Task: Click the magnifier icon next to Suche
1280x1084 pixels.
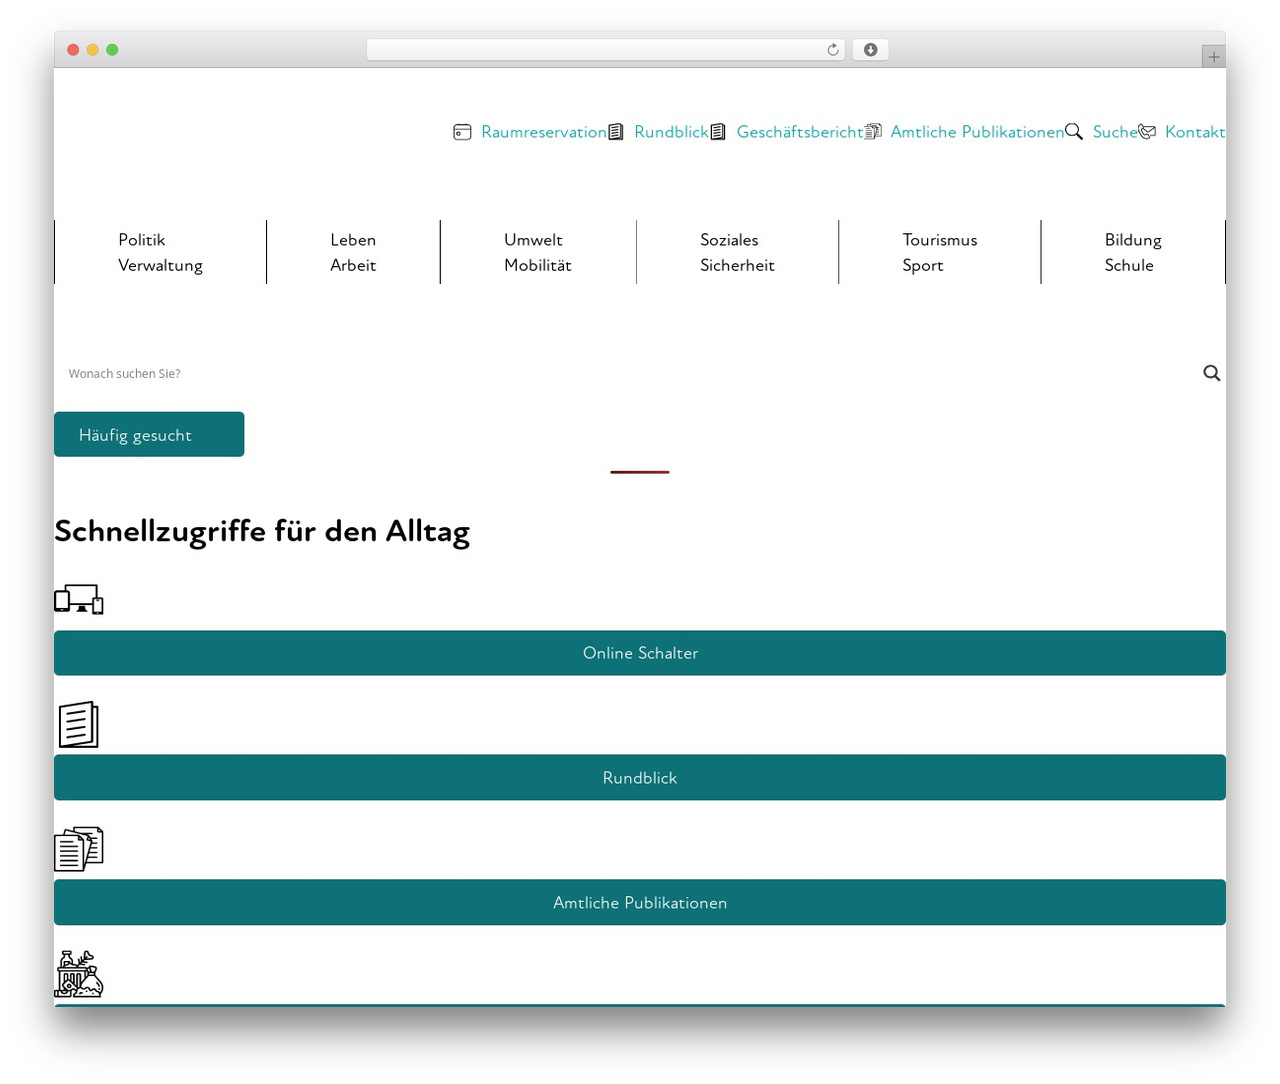Action: (x=1074, y=132)
